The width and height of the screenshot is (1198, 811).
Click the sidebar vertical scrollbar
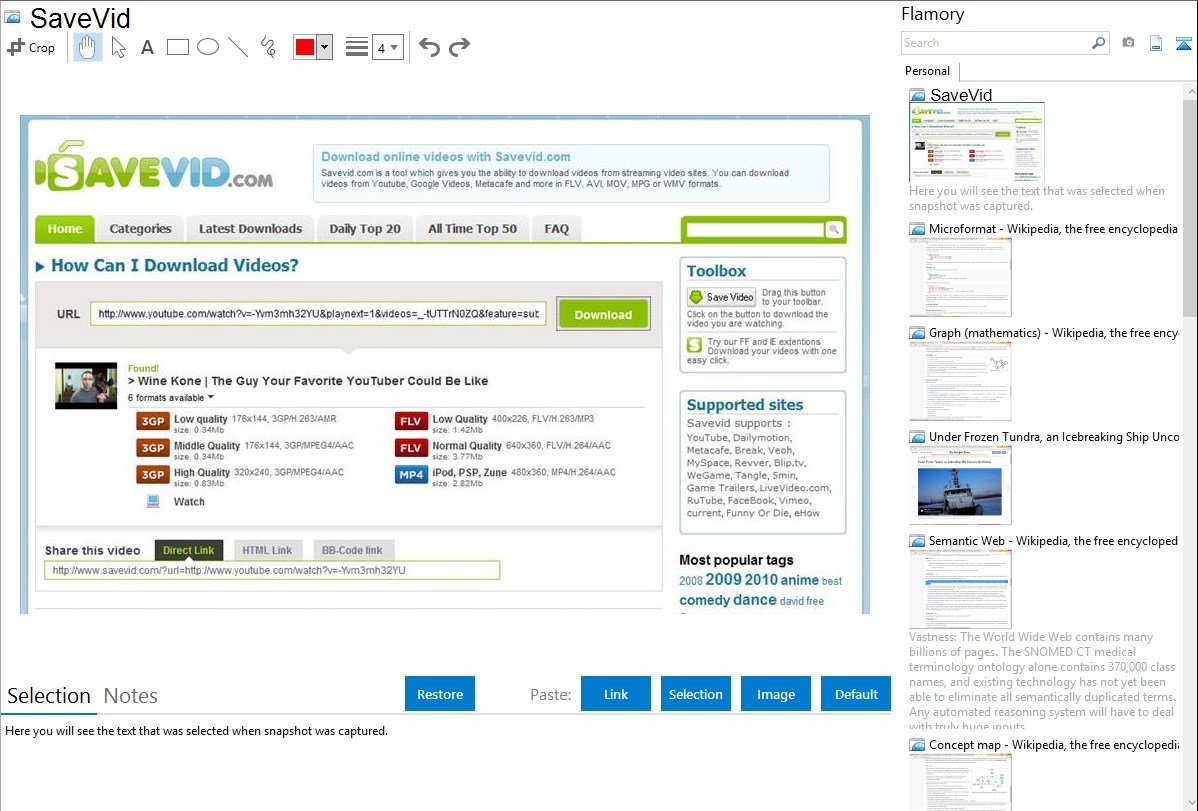click(x=1190, y=208)
